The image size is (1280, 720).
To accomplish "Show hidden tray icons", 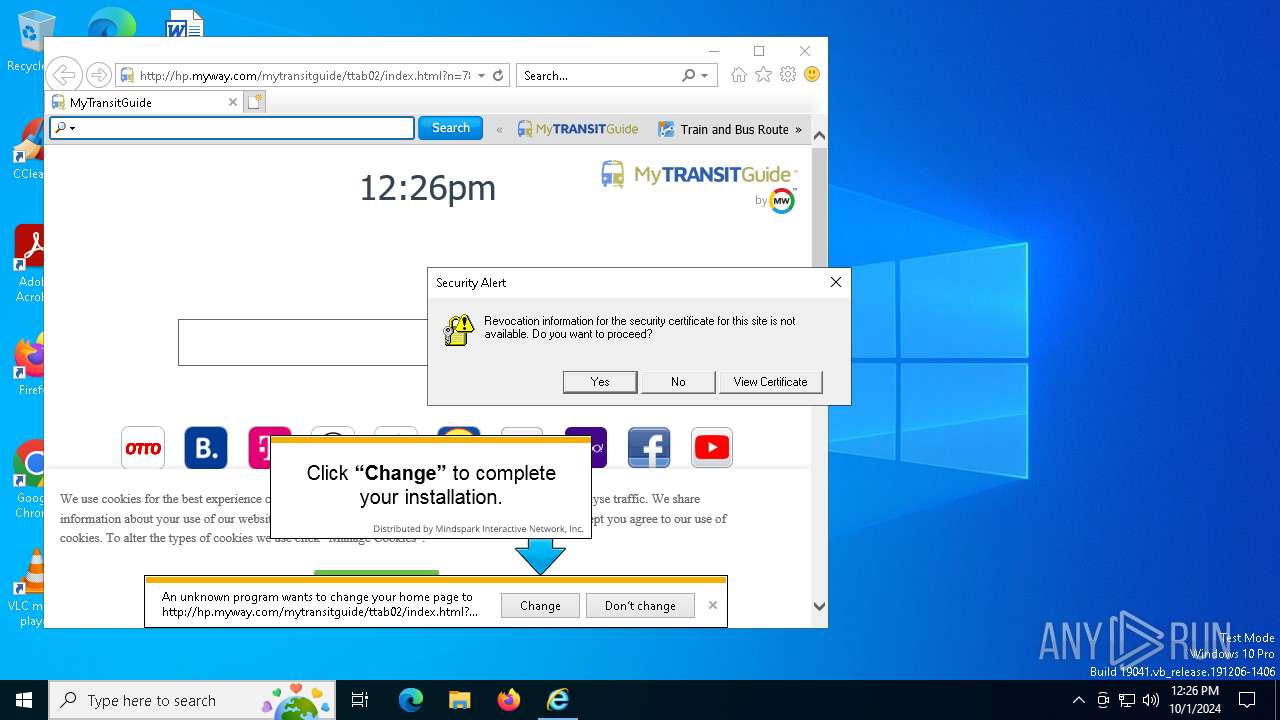I will 1078,700.
